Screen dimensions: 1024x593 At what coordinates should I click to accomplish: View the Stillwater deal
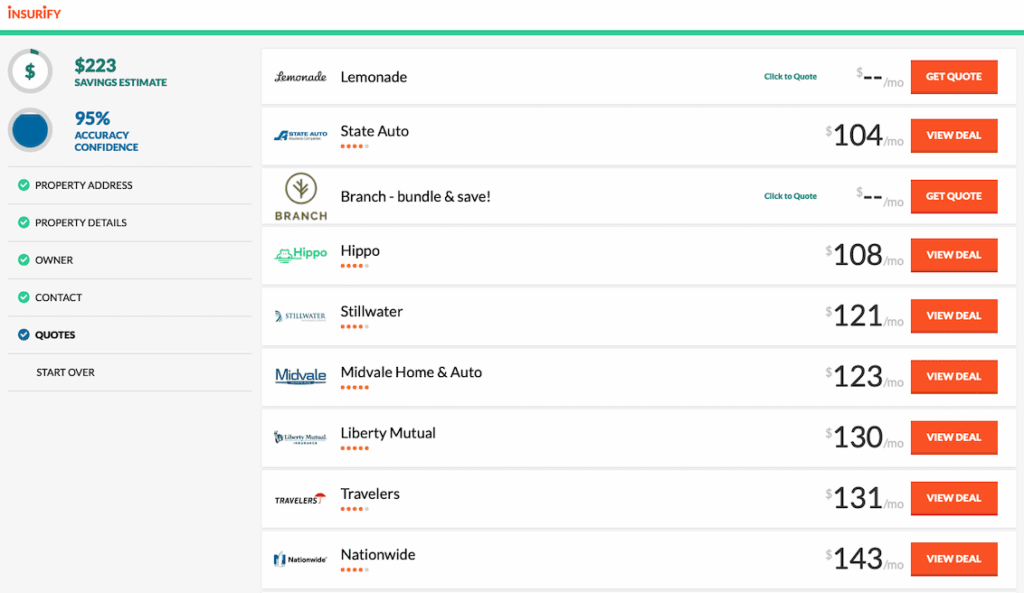pos(953,316)
